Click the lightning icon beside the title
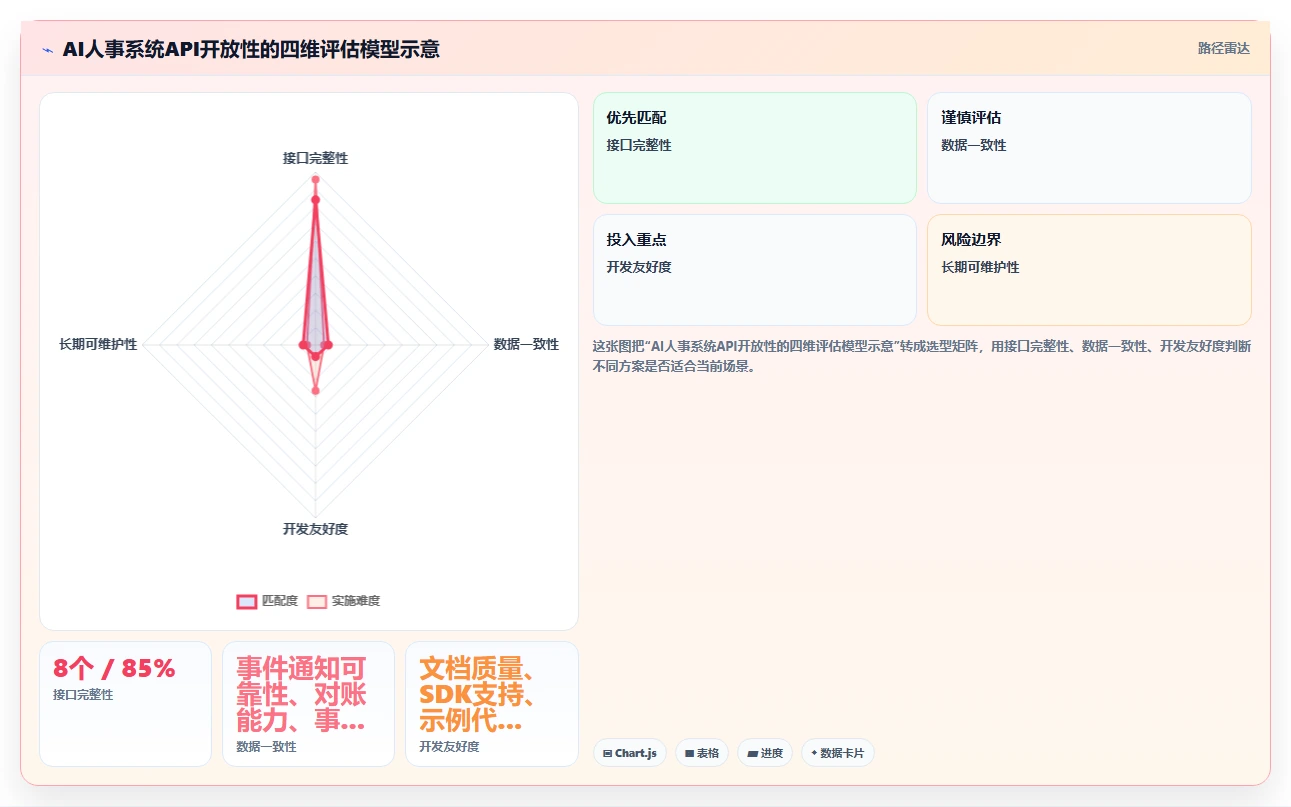 point(47,49)
